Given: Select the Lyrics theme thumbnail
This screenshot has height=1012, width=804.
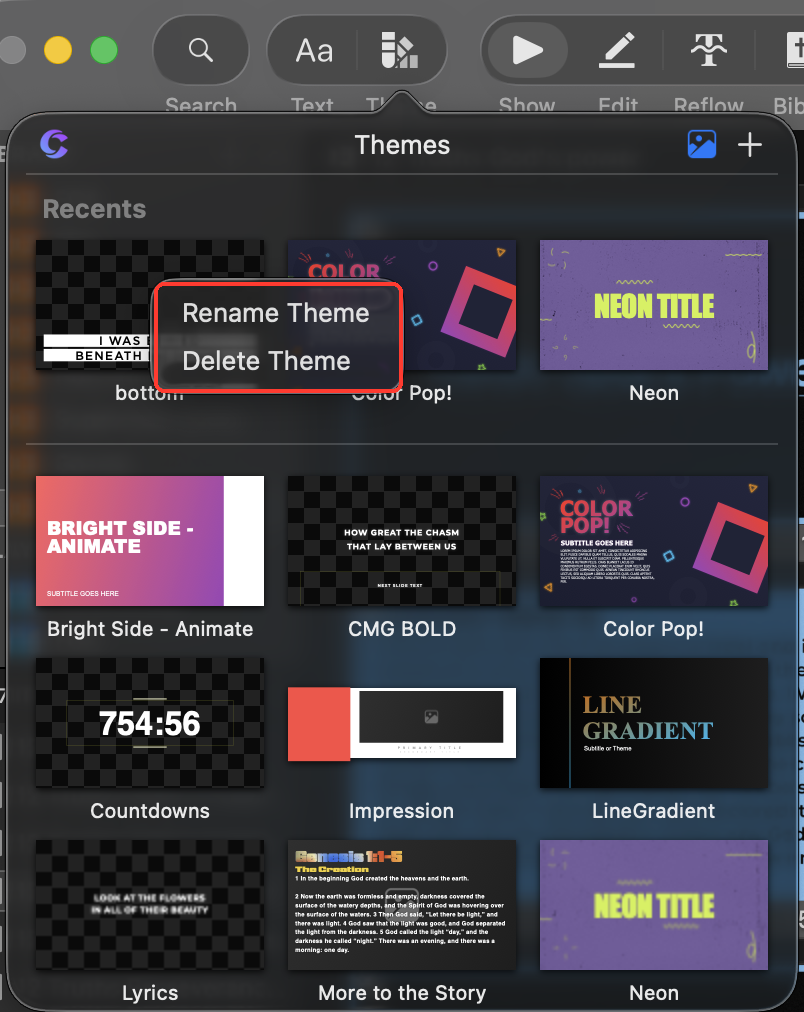Looking at the screenshot, I should pos(150,904).
